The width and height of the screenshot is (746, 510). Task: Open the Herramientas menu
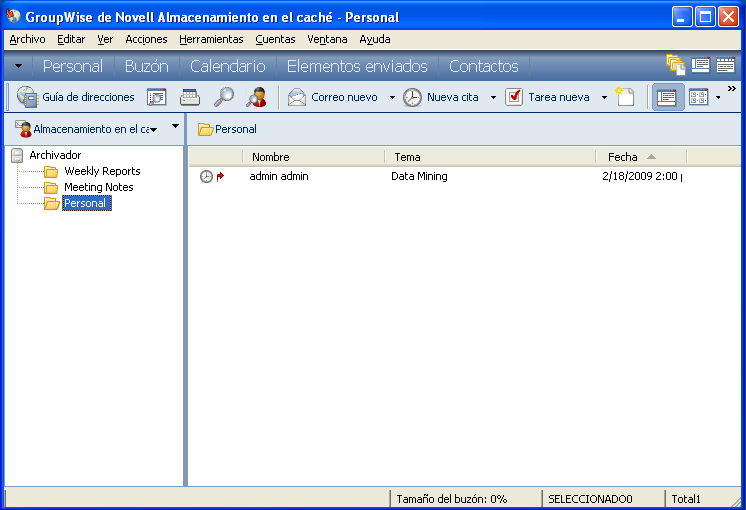point(211,39)
